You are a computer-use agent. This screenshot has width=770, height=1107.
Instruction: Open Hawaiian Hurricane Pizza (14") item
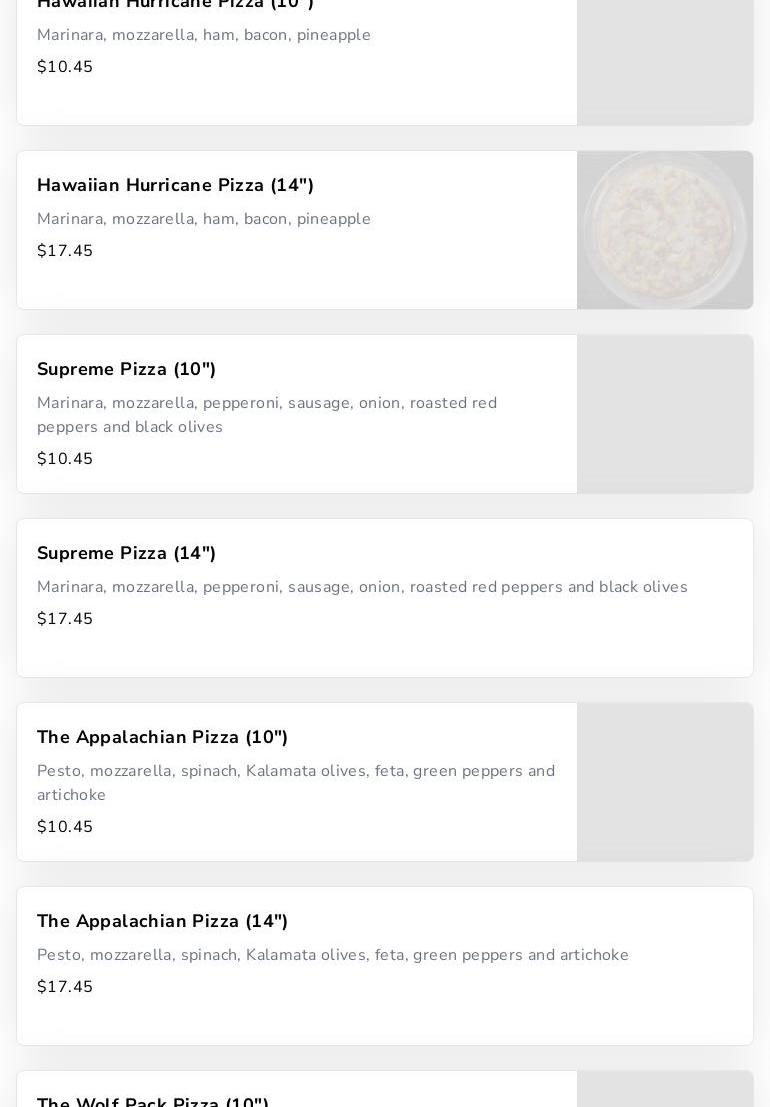coord(175,186)
